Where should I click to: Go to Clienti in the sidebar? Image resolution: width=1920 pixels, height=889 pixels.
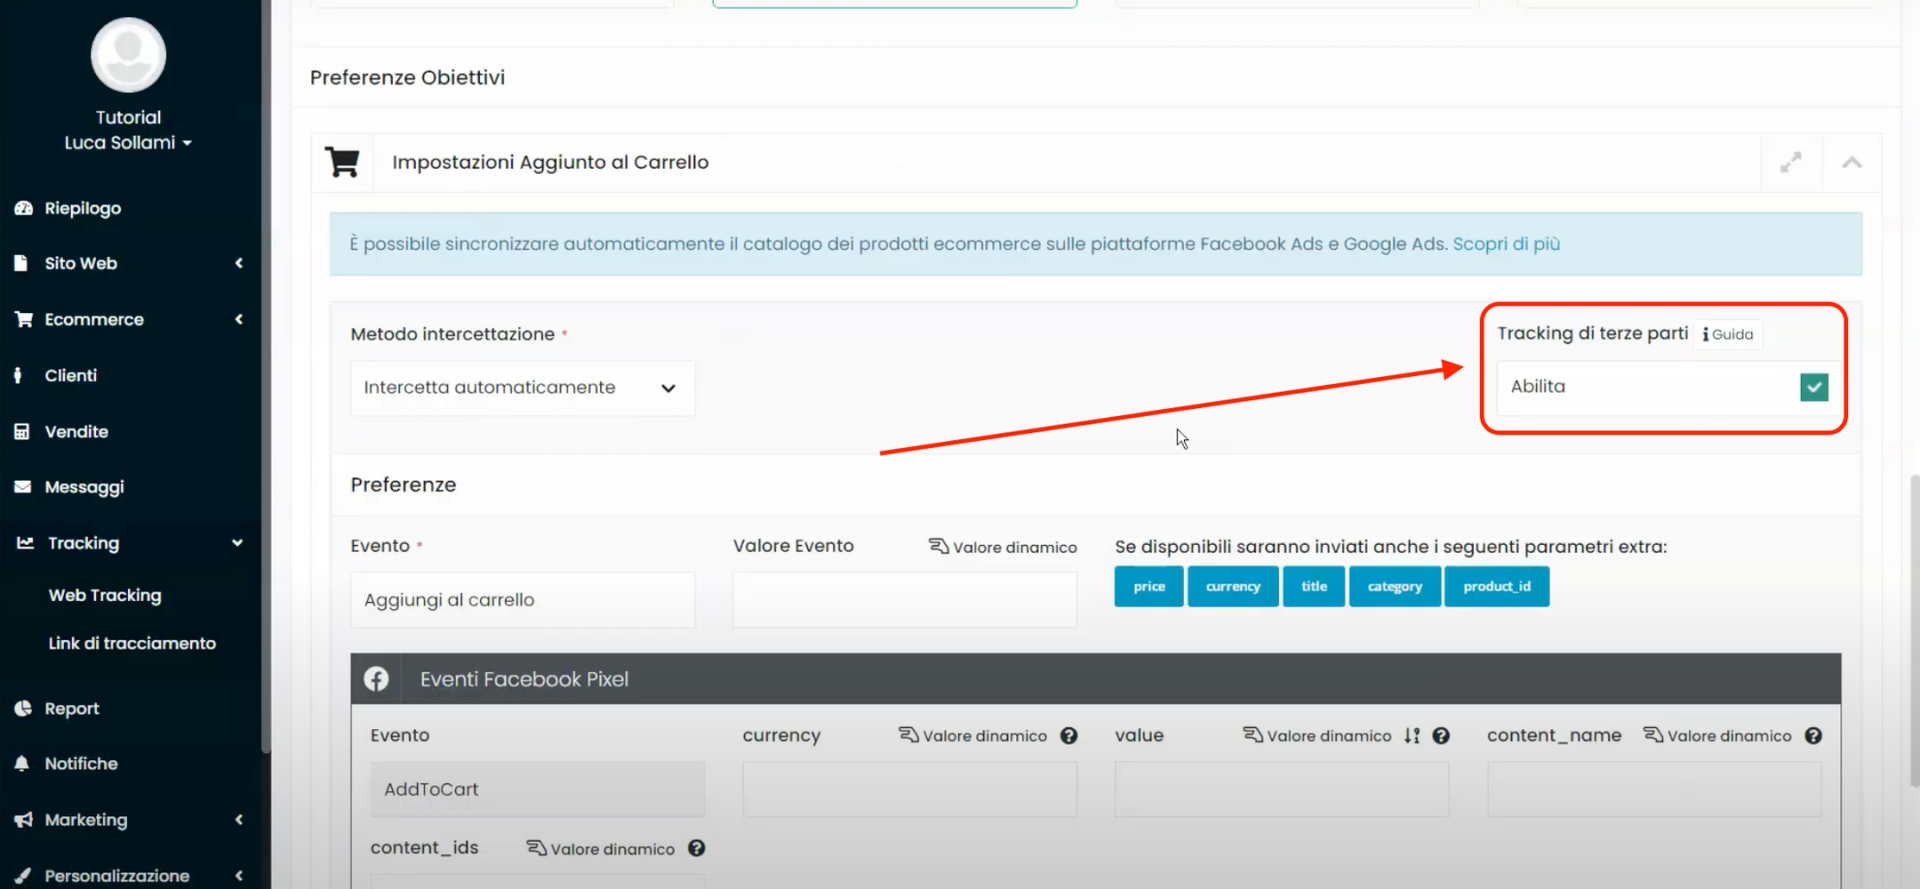[x=71, y=375]
